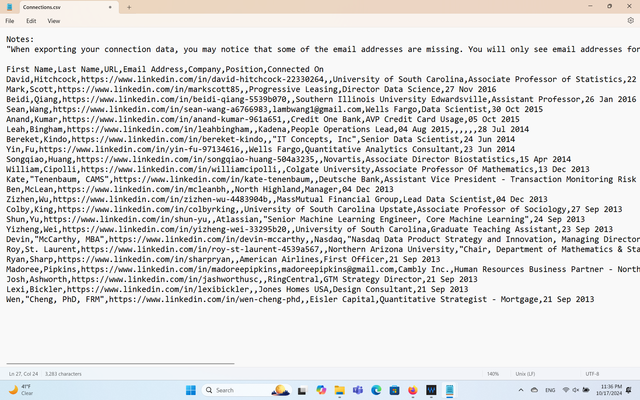Click the Ryan,Sharp row

223,259
